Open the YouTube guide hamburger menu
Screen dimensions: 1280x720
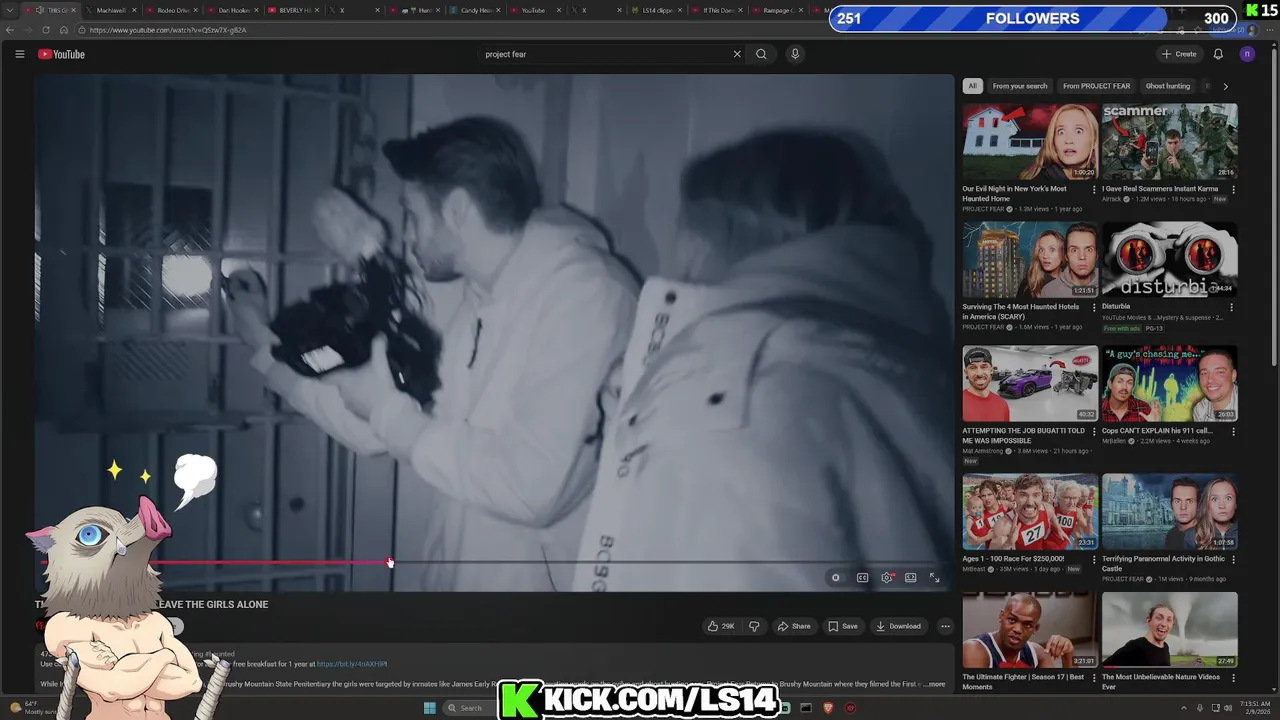coord(19,54)
